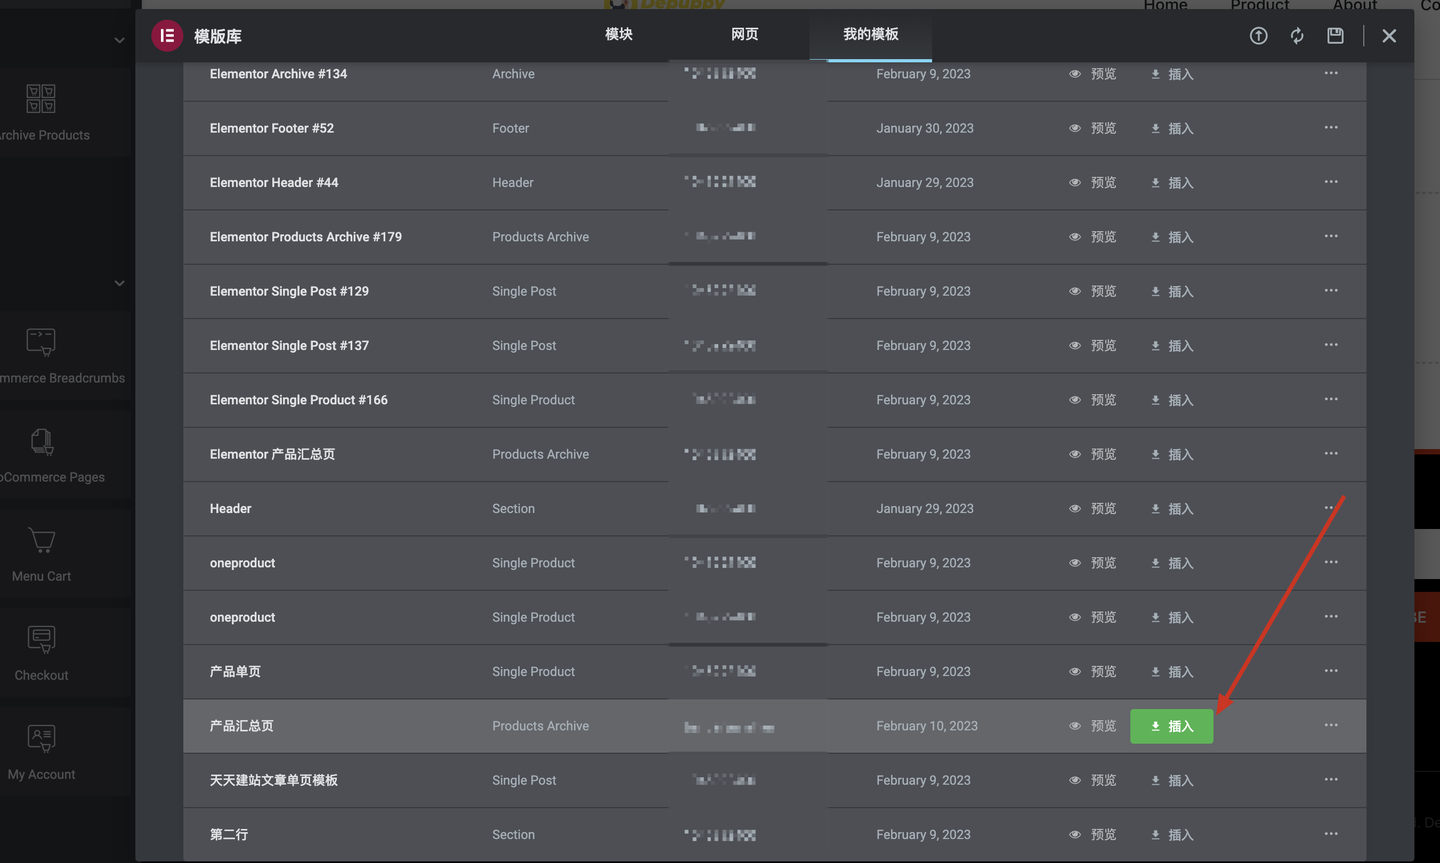Close the template library dialog
Screen dimensions: 1440x863
[1389, 36]
